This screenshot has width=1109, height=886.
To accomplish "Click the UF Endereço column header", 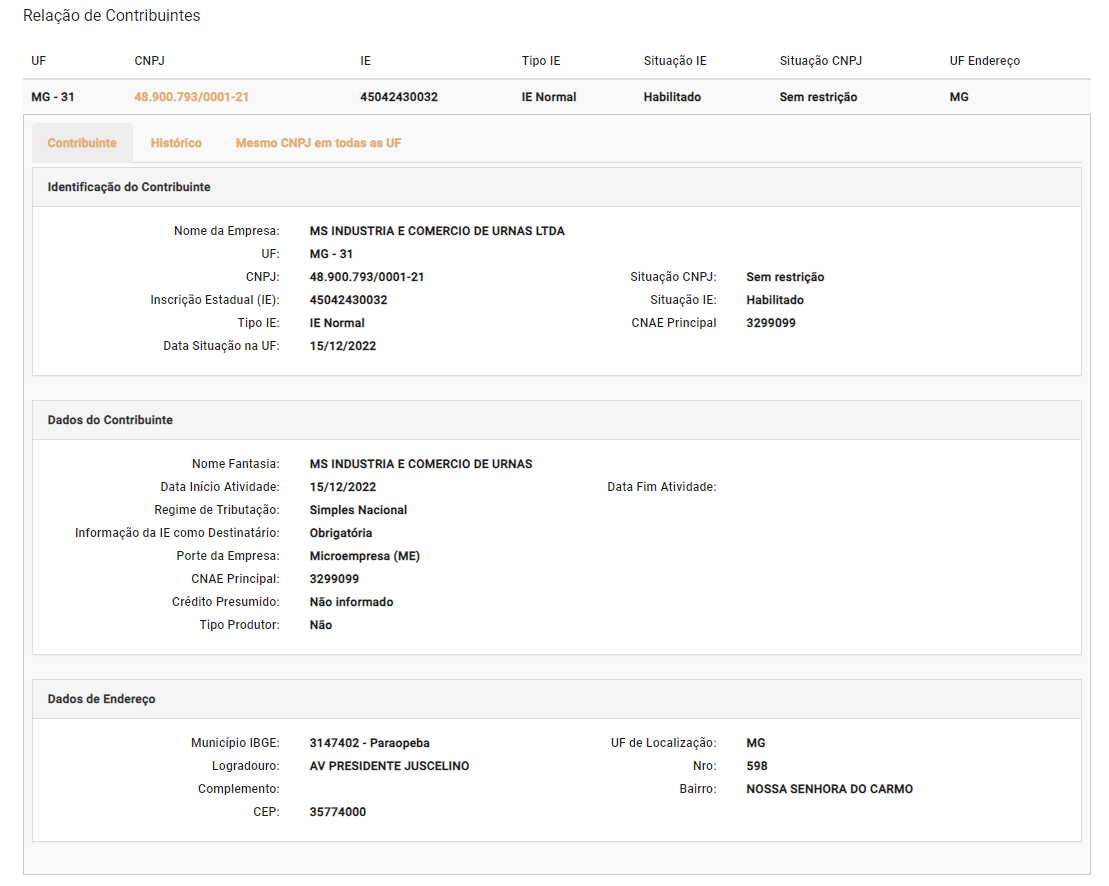I will tap(984, 61).
